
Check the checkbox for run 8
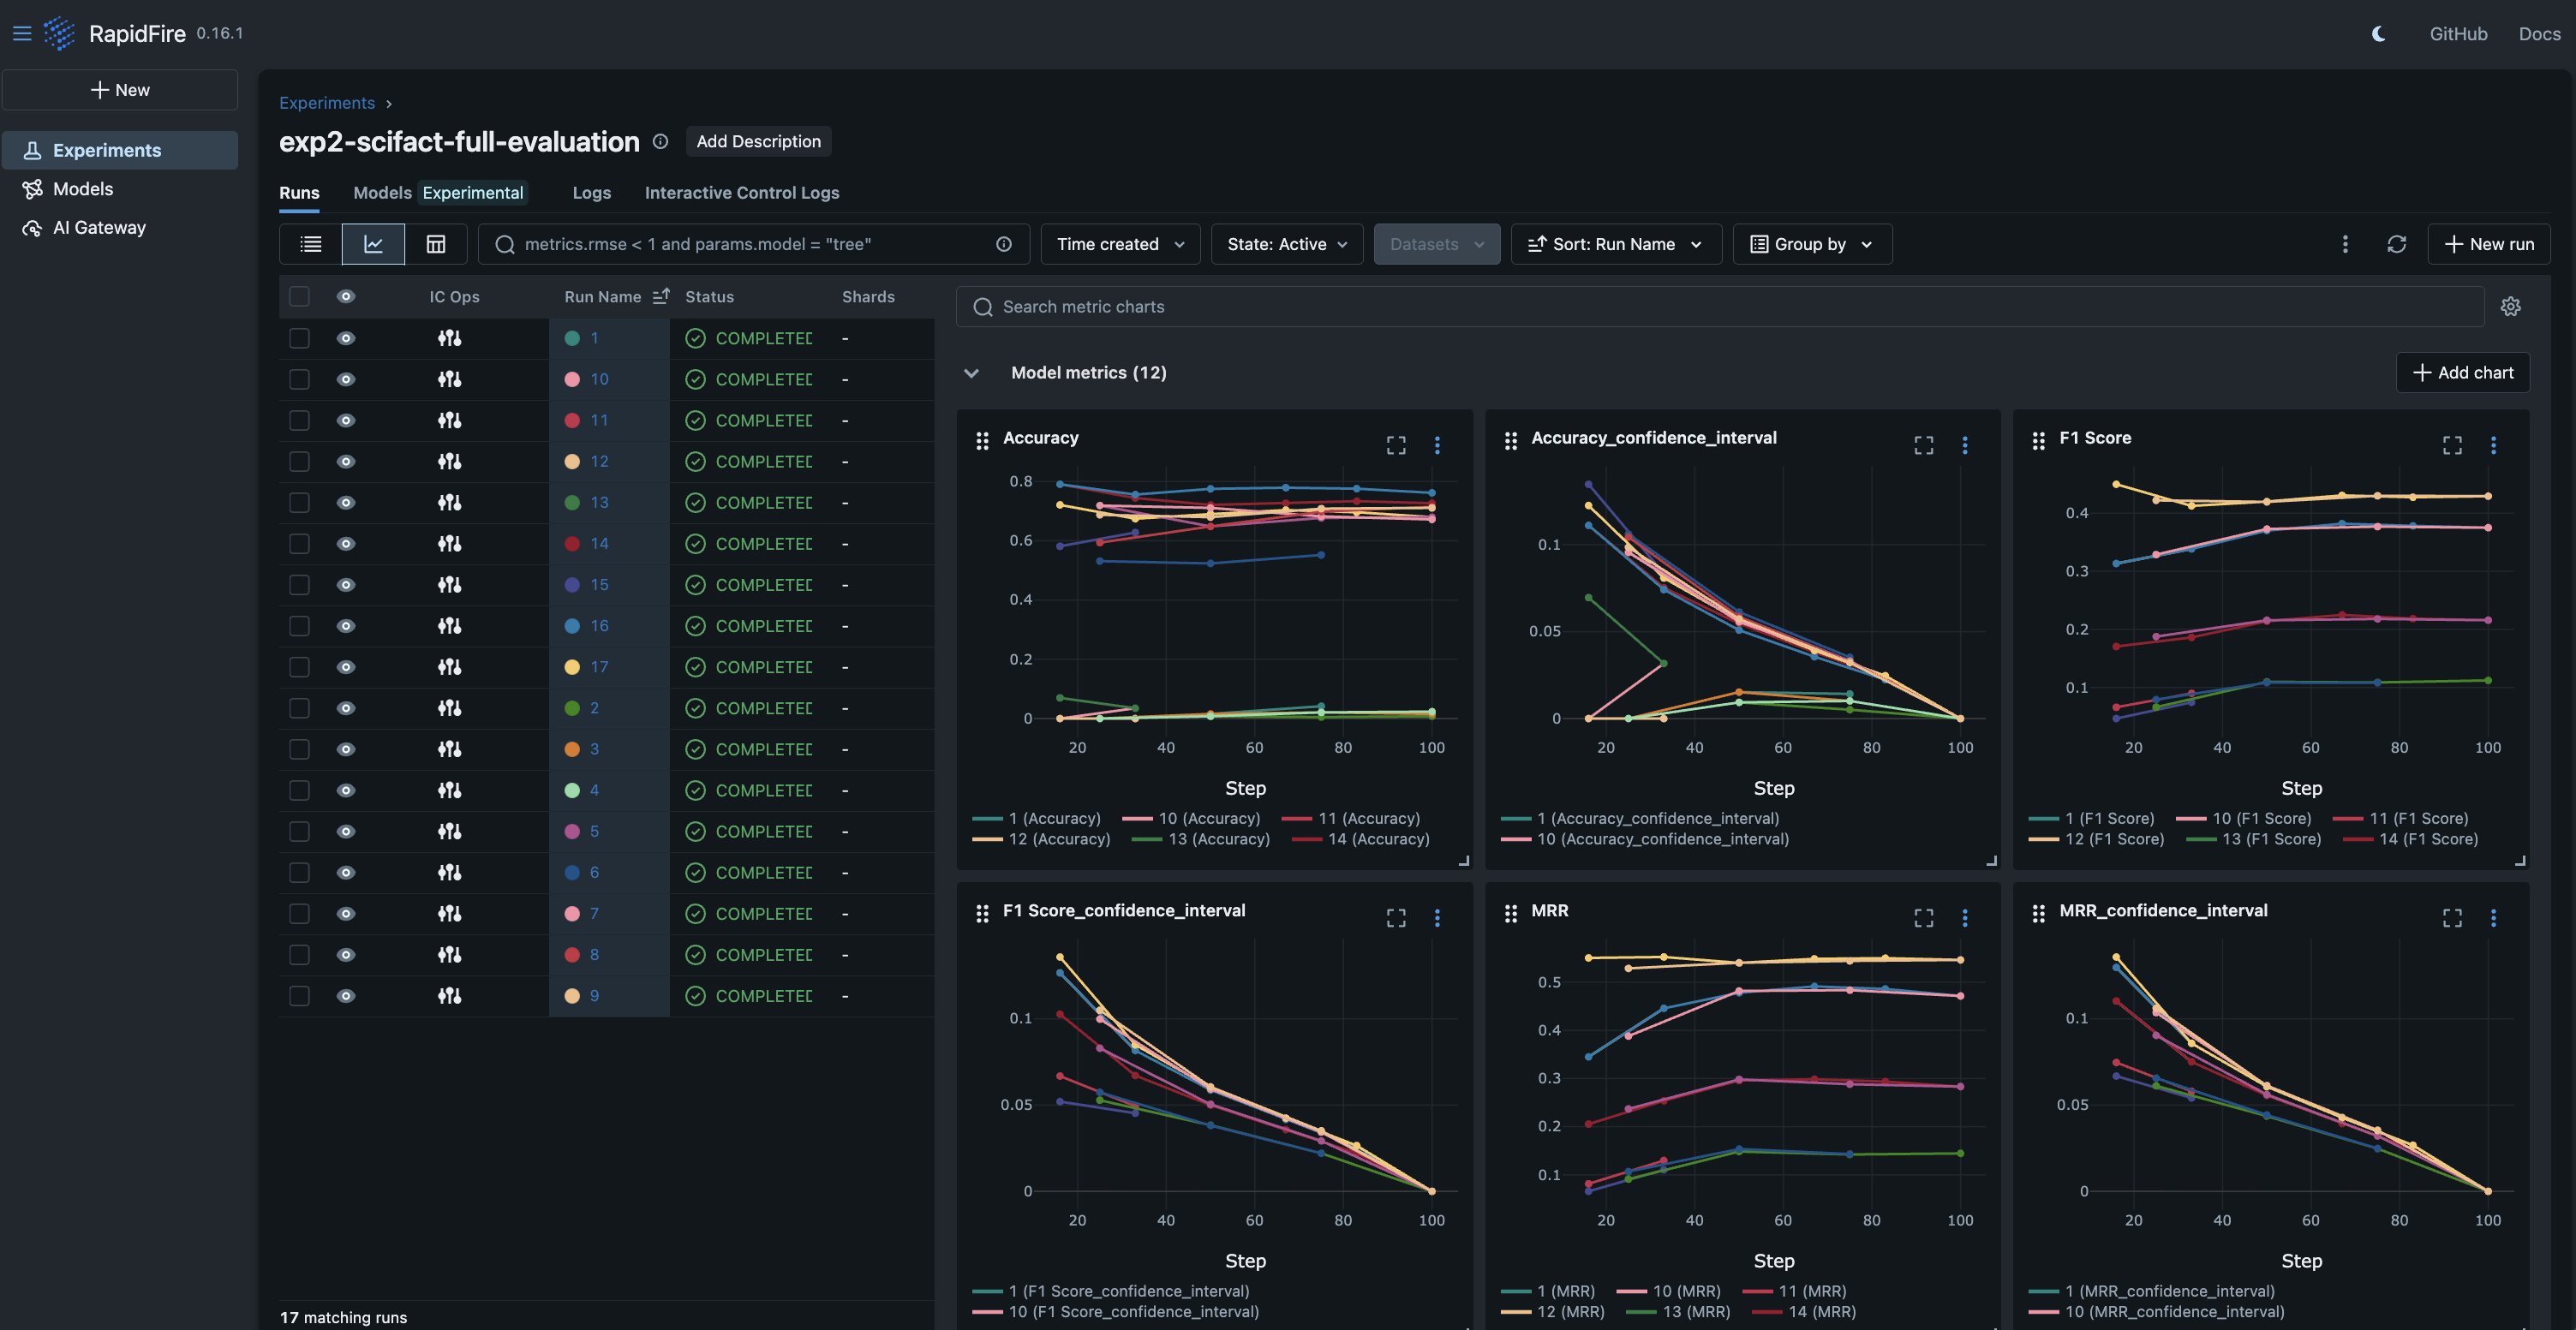click(x=299, y=955)
